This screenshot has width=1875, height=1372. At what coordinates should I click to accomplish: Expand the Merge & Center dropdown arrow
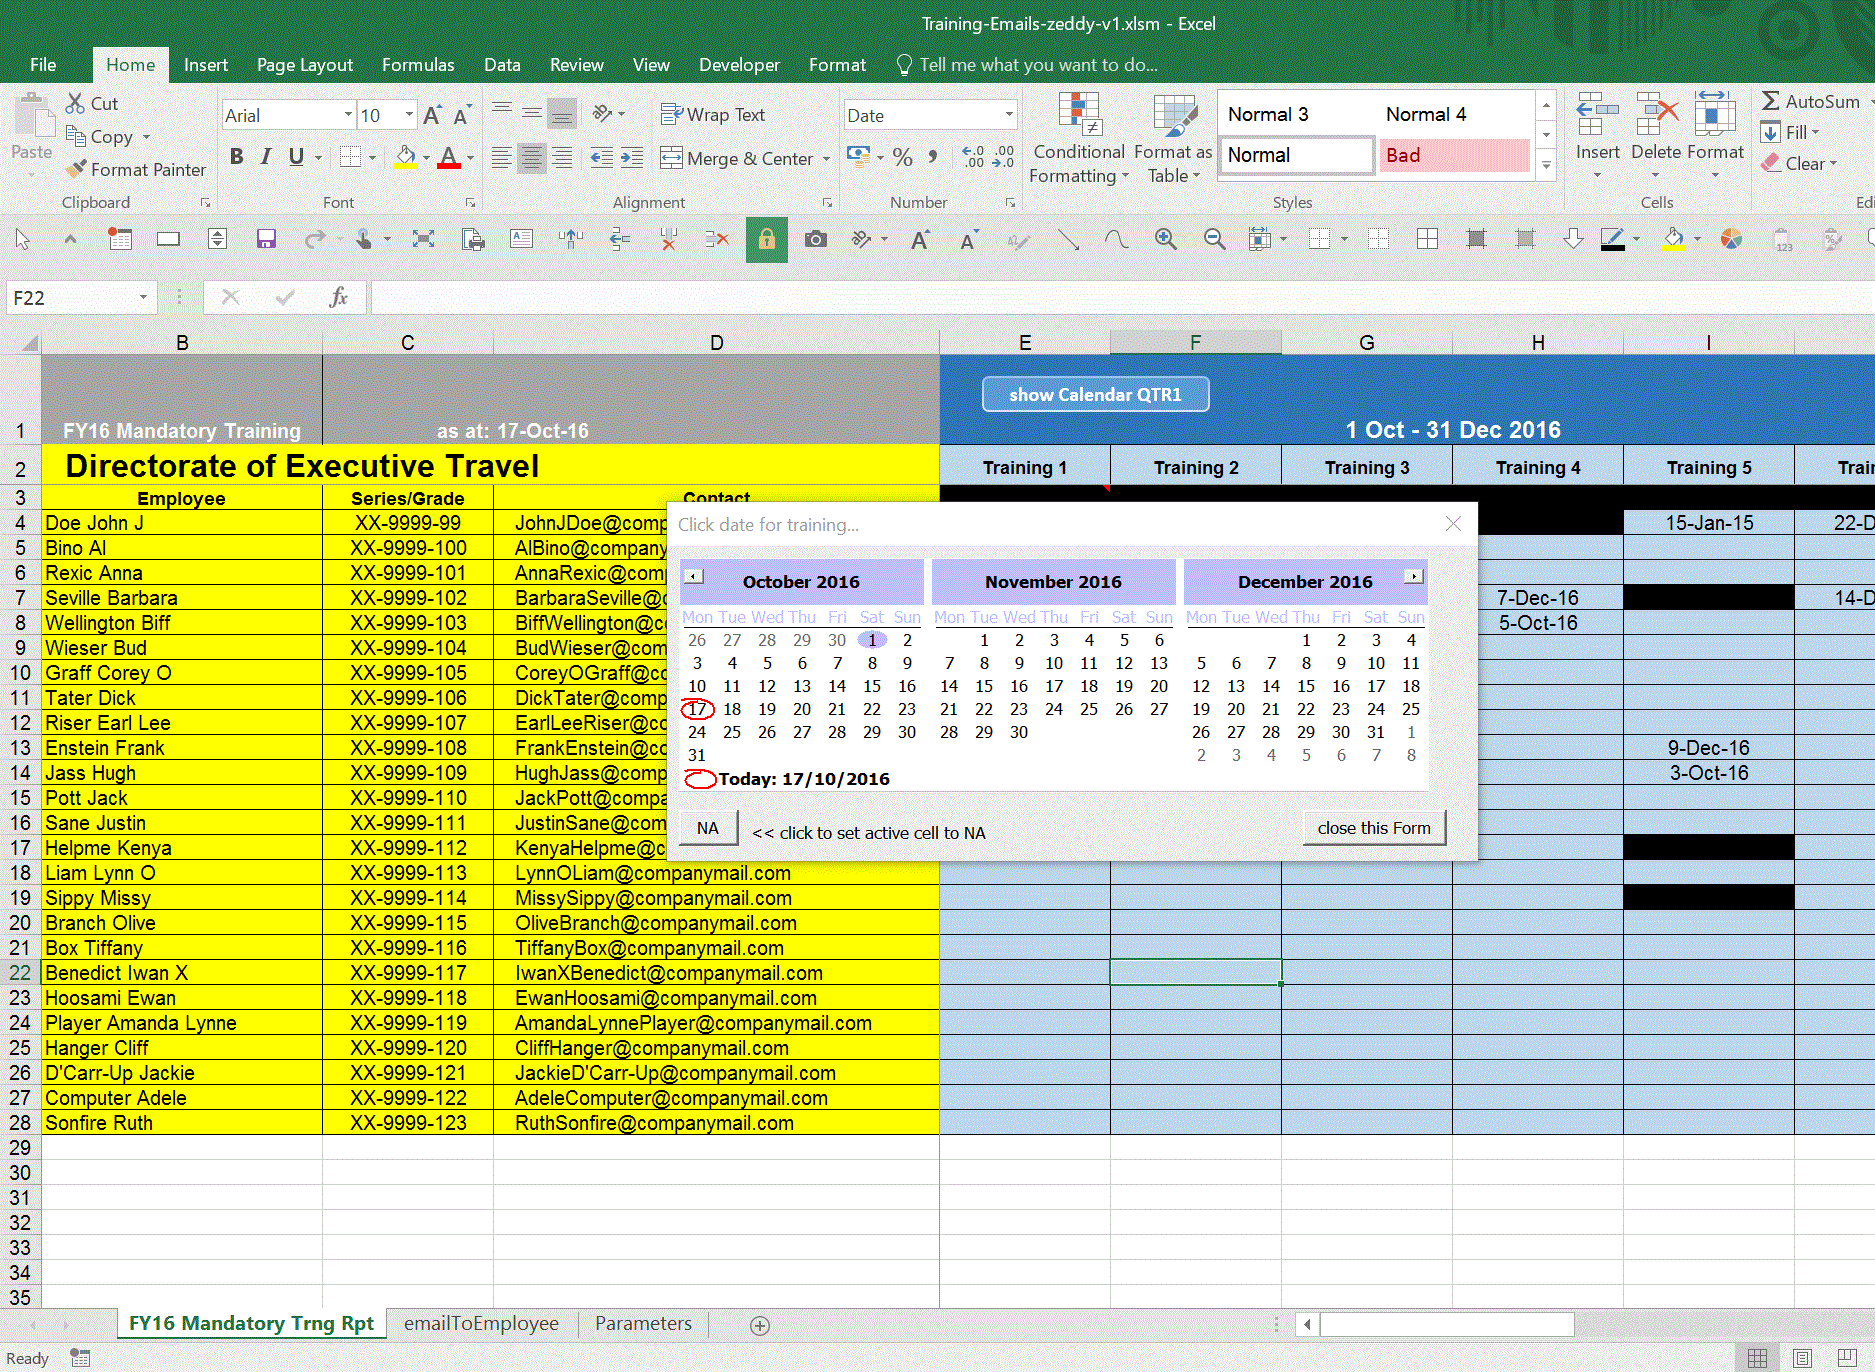point(826,158)
